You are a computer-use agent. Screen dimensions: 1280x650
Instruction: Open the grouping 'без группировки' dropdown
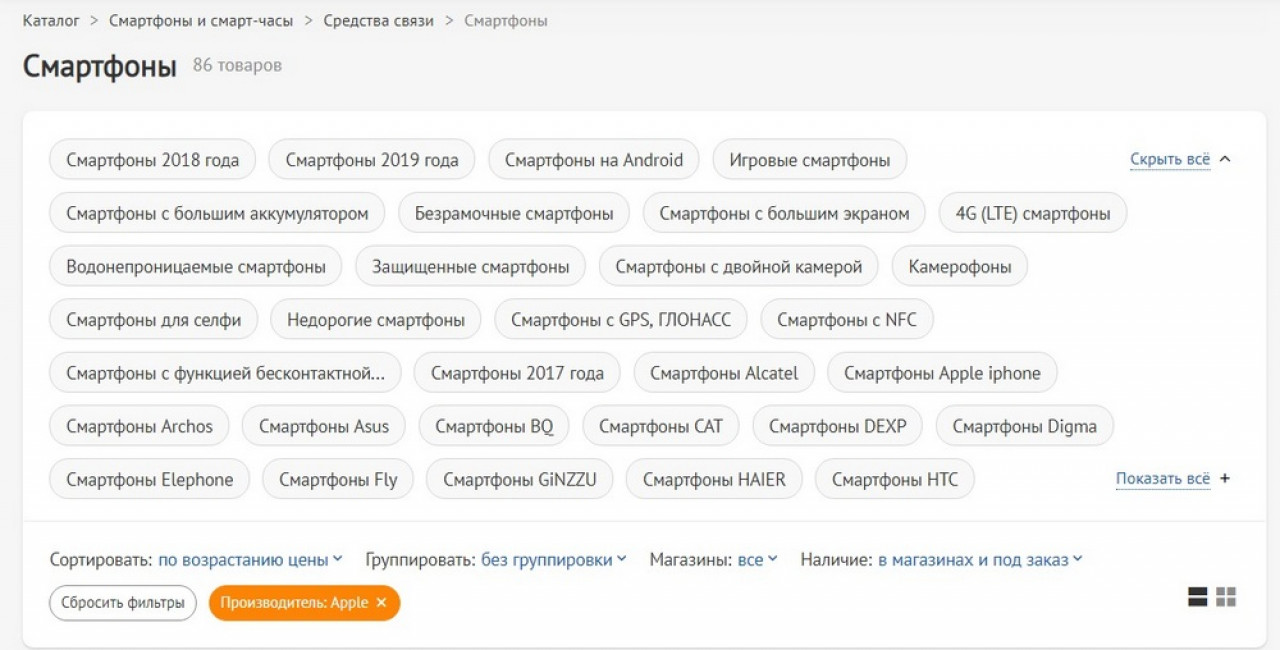553,560
